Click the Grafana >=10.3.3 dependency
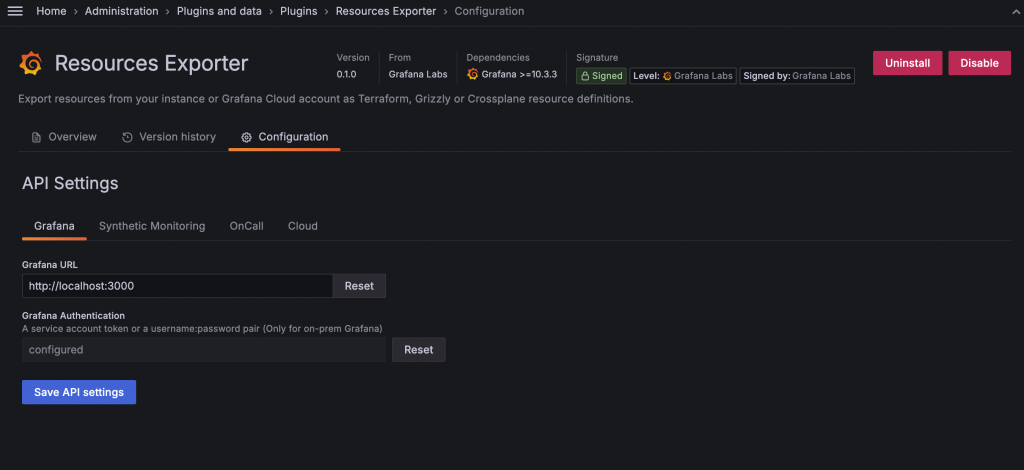Viewport: 1024px width, 470px height. click(512, 74)
